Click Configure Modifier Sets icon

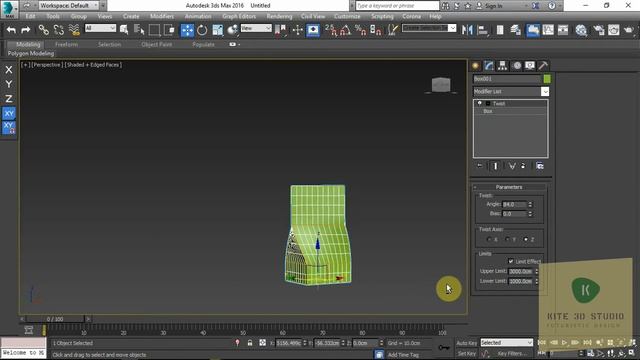pos(540,166)
